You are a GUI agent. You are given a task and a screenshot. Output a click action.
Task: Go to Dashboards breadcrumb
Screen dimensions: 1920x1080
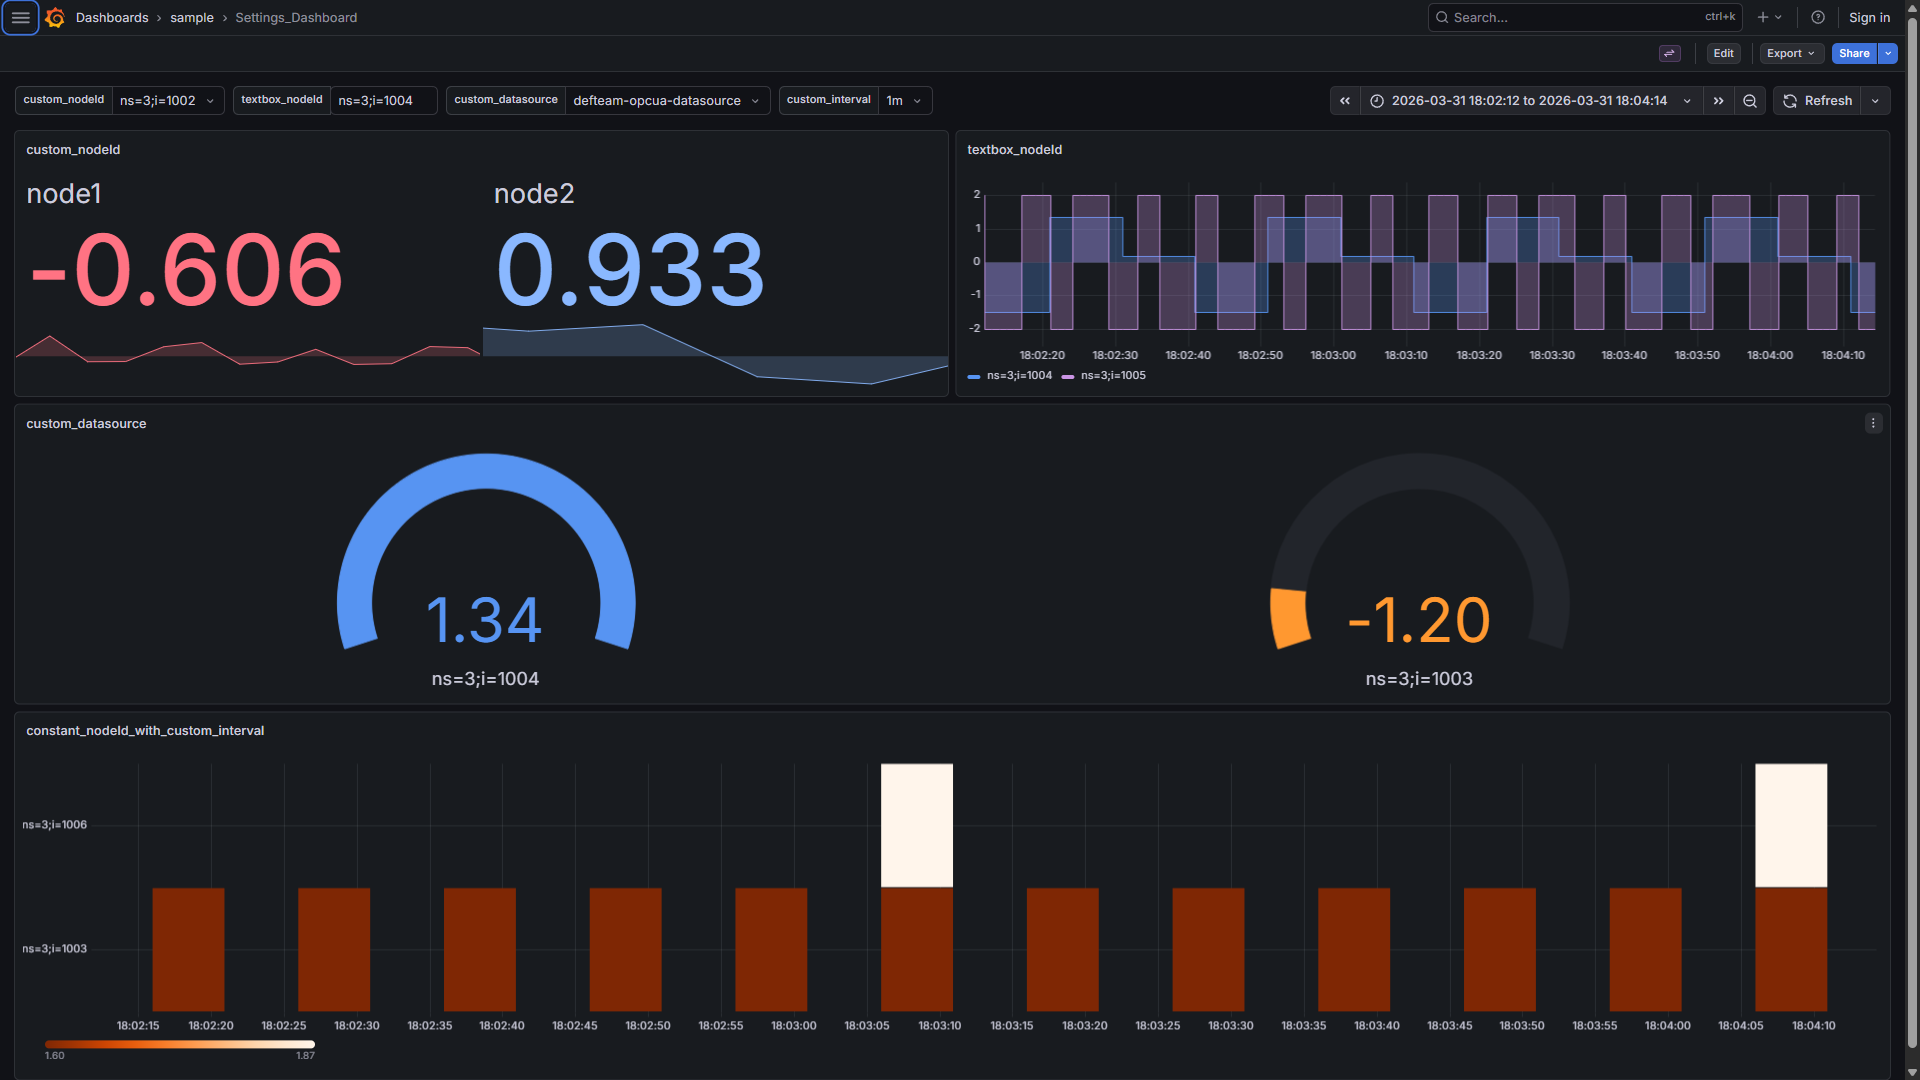[x=112, y=18]
